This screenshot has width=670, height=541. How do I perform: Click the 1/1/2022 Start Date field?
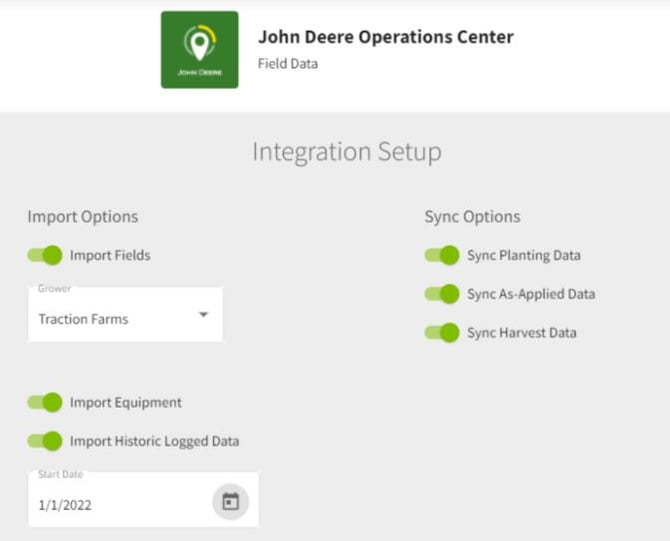click(65, 505)
